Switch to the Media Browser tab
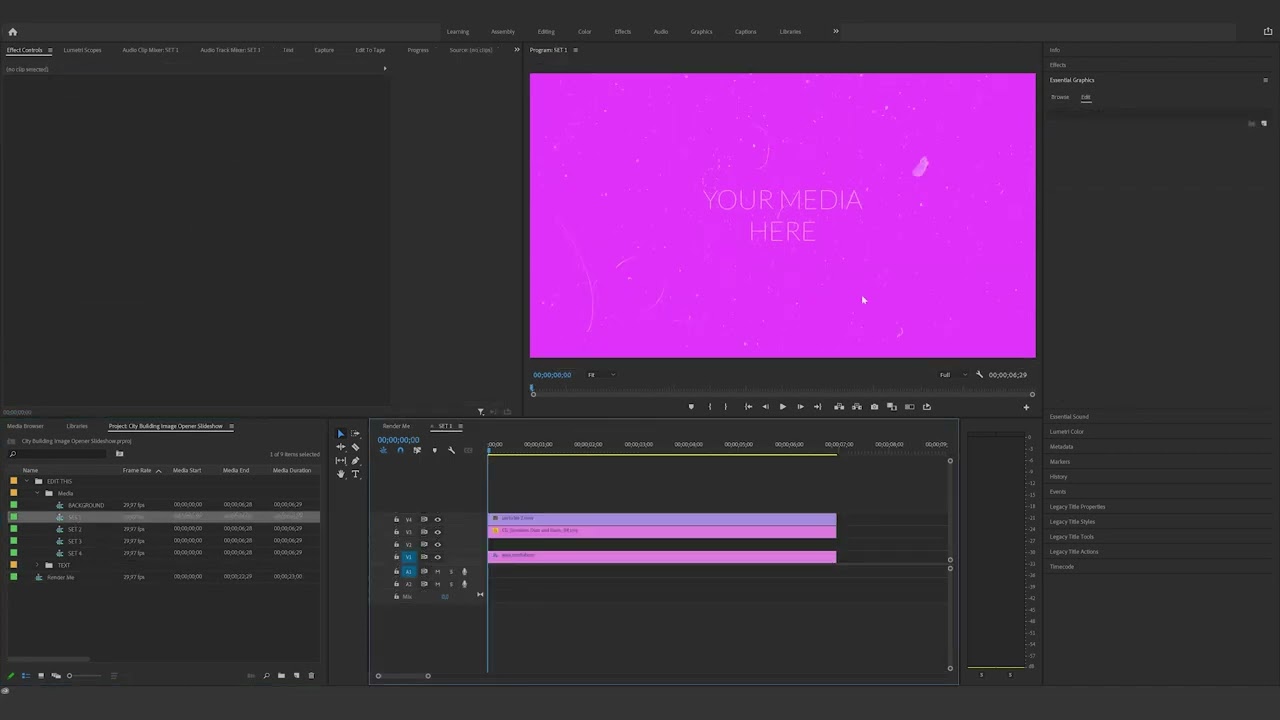 tap(26, 426)
